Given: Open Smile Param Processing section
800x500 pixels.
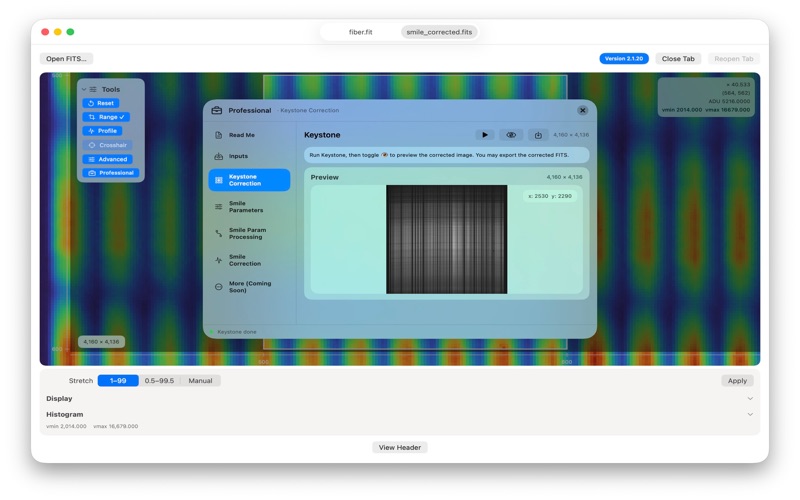Looking at the screenshot, I should (x=249, y=233).
